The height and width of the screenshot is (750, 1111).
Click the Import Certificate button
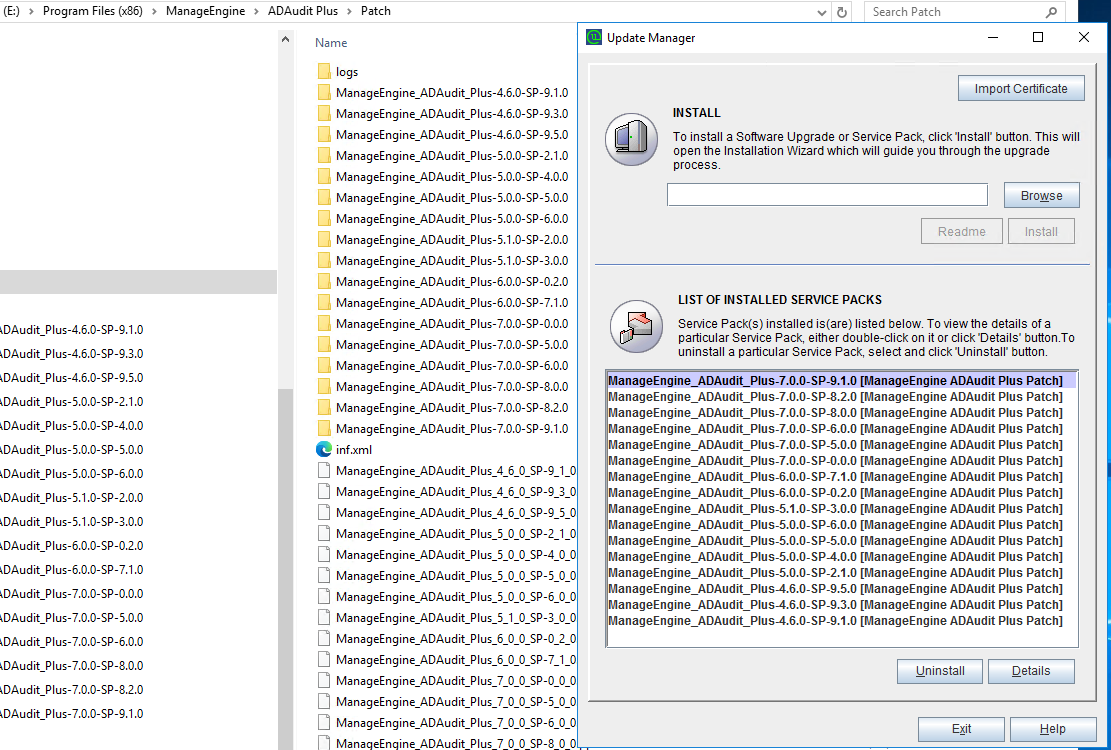point(1021,88)
